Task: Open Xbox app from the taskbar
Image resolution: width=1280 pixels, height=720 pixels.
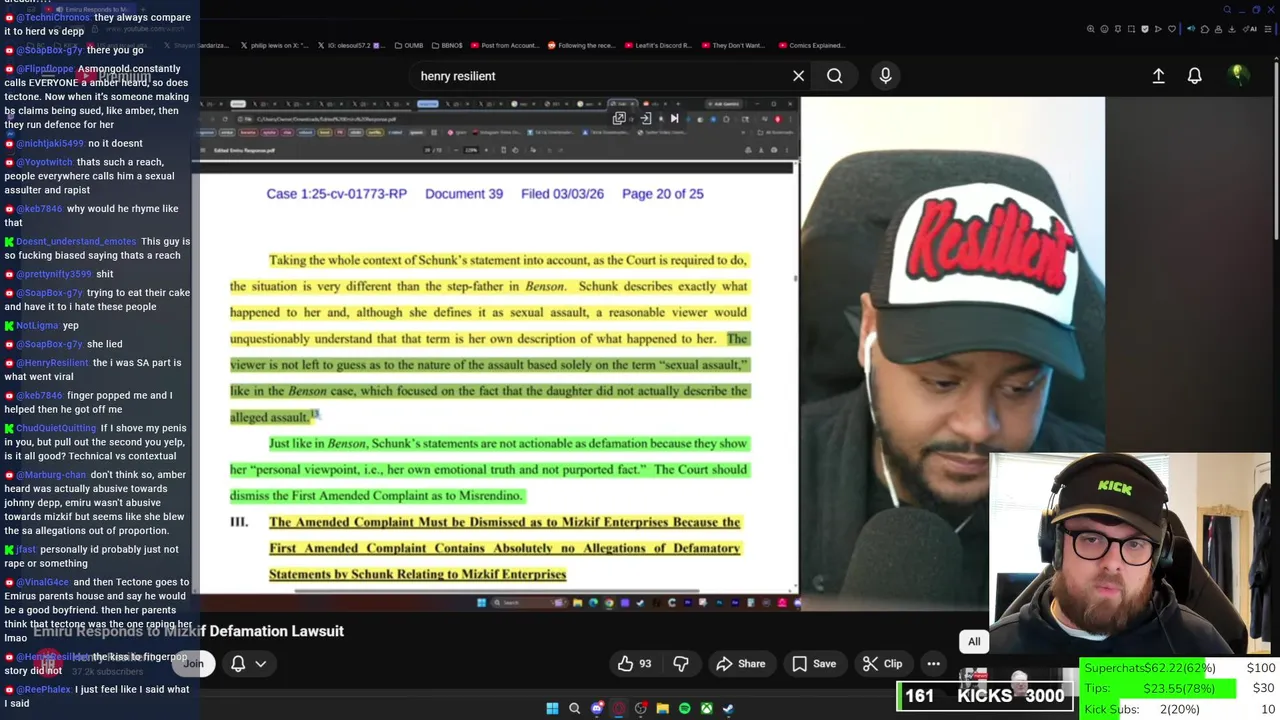Action: click(706, 709)
